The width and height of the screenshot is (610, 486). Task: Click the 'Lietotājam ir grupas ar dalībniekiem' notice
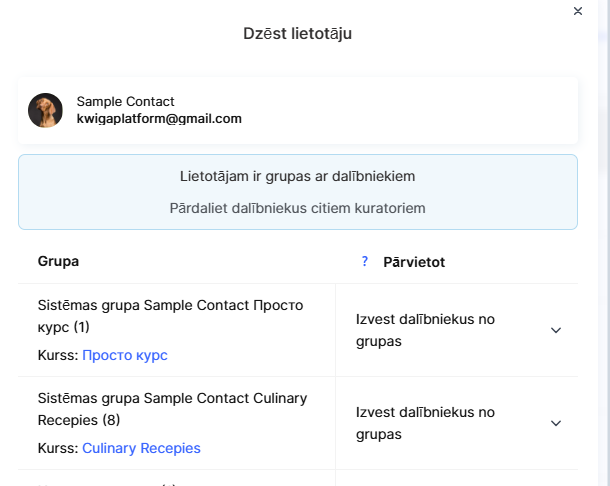coord(297,176)
